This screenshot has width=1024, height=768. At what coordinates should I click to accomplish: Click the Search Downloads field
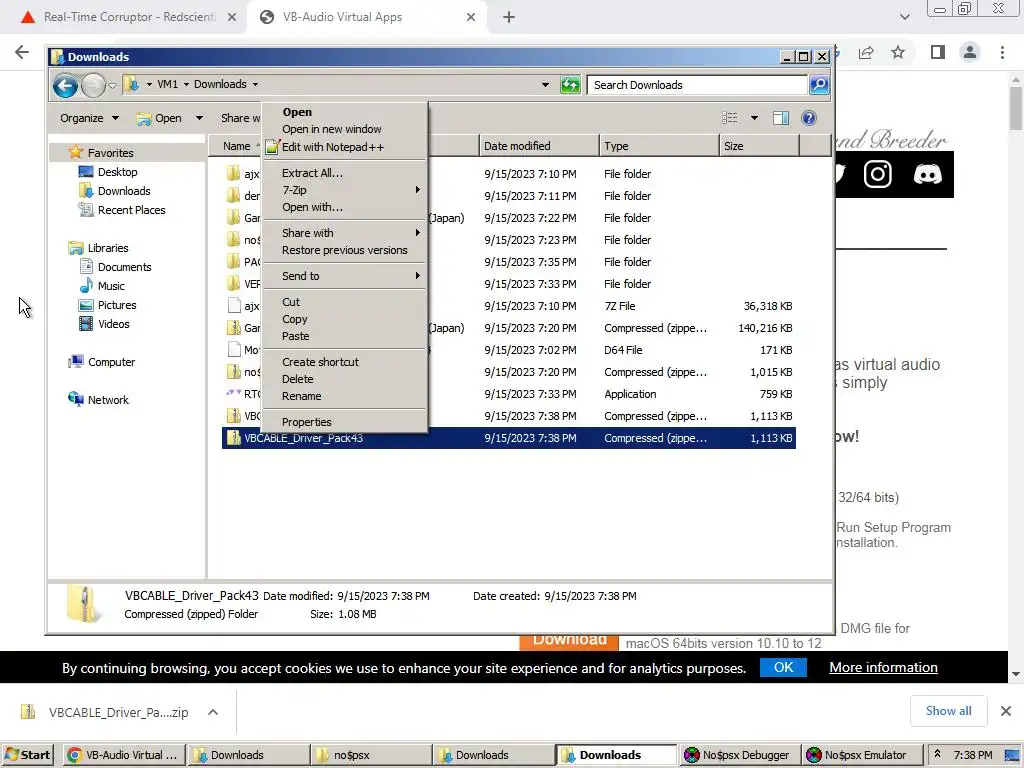(x=697, y=85)
